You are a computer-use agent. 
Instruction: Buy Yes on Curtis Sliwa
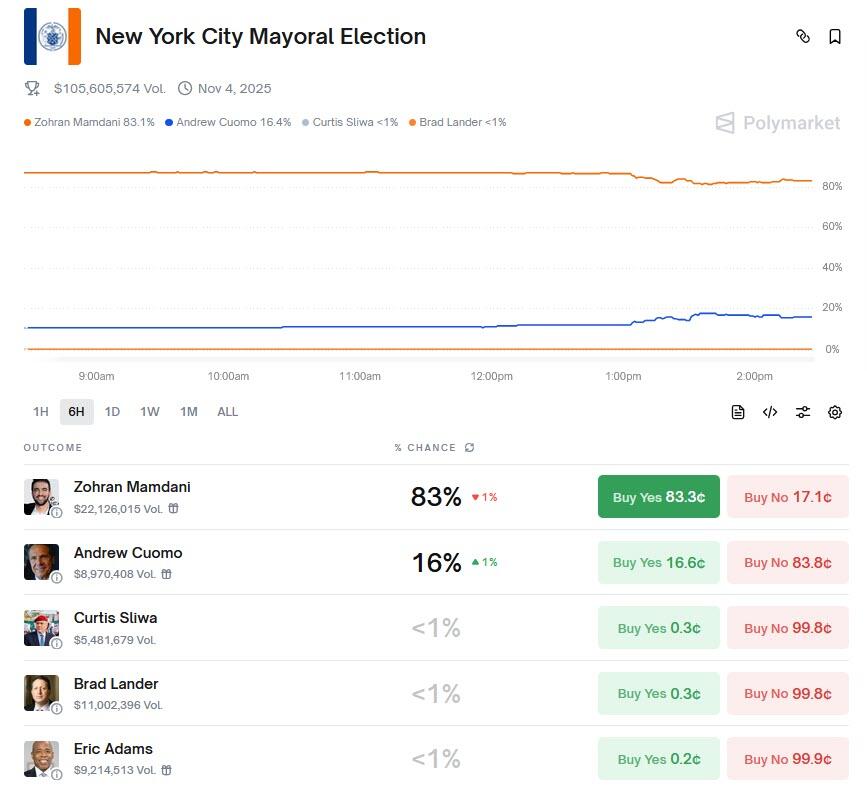pyautogui.click(x=658, y=628)
